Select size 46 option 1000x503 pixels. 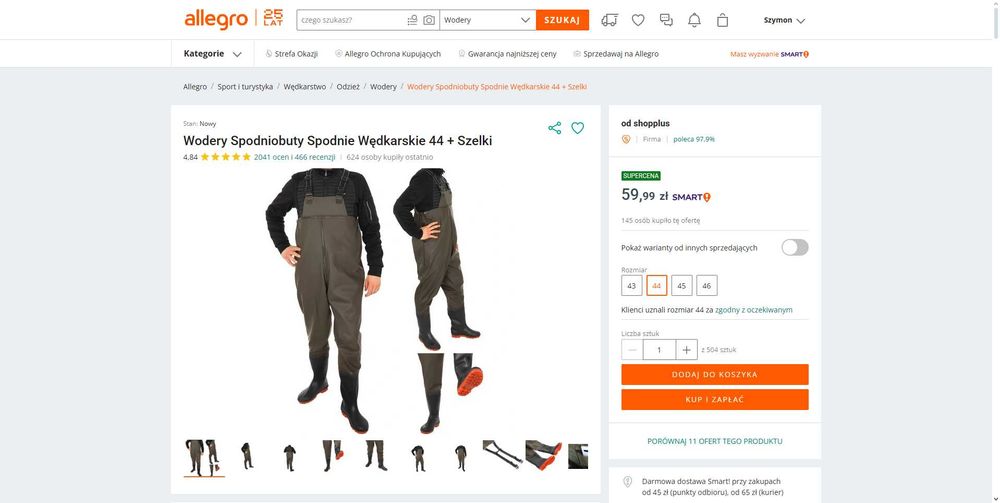coord(707,286)
